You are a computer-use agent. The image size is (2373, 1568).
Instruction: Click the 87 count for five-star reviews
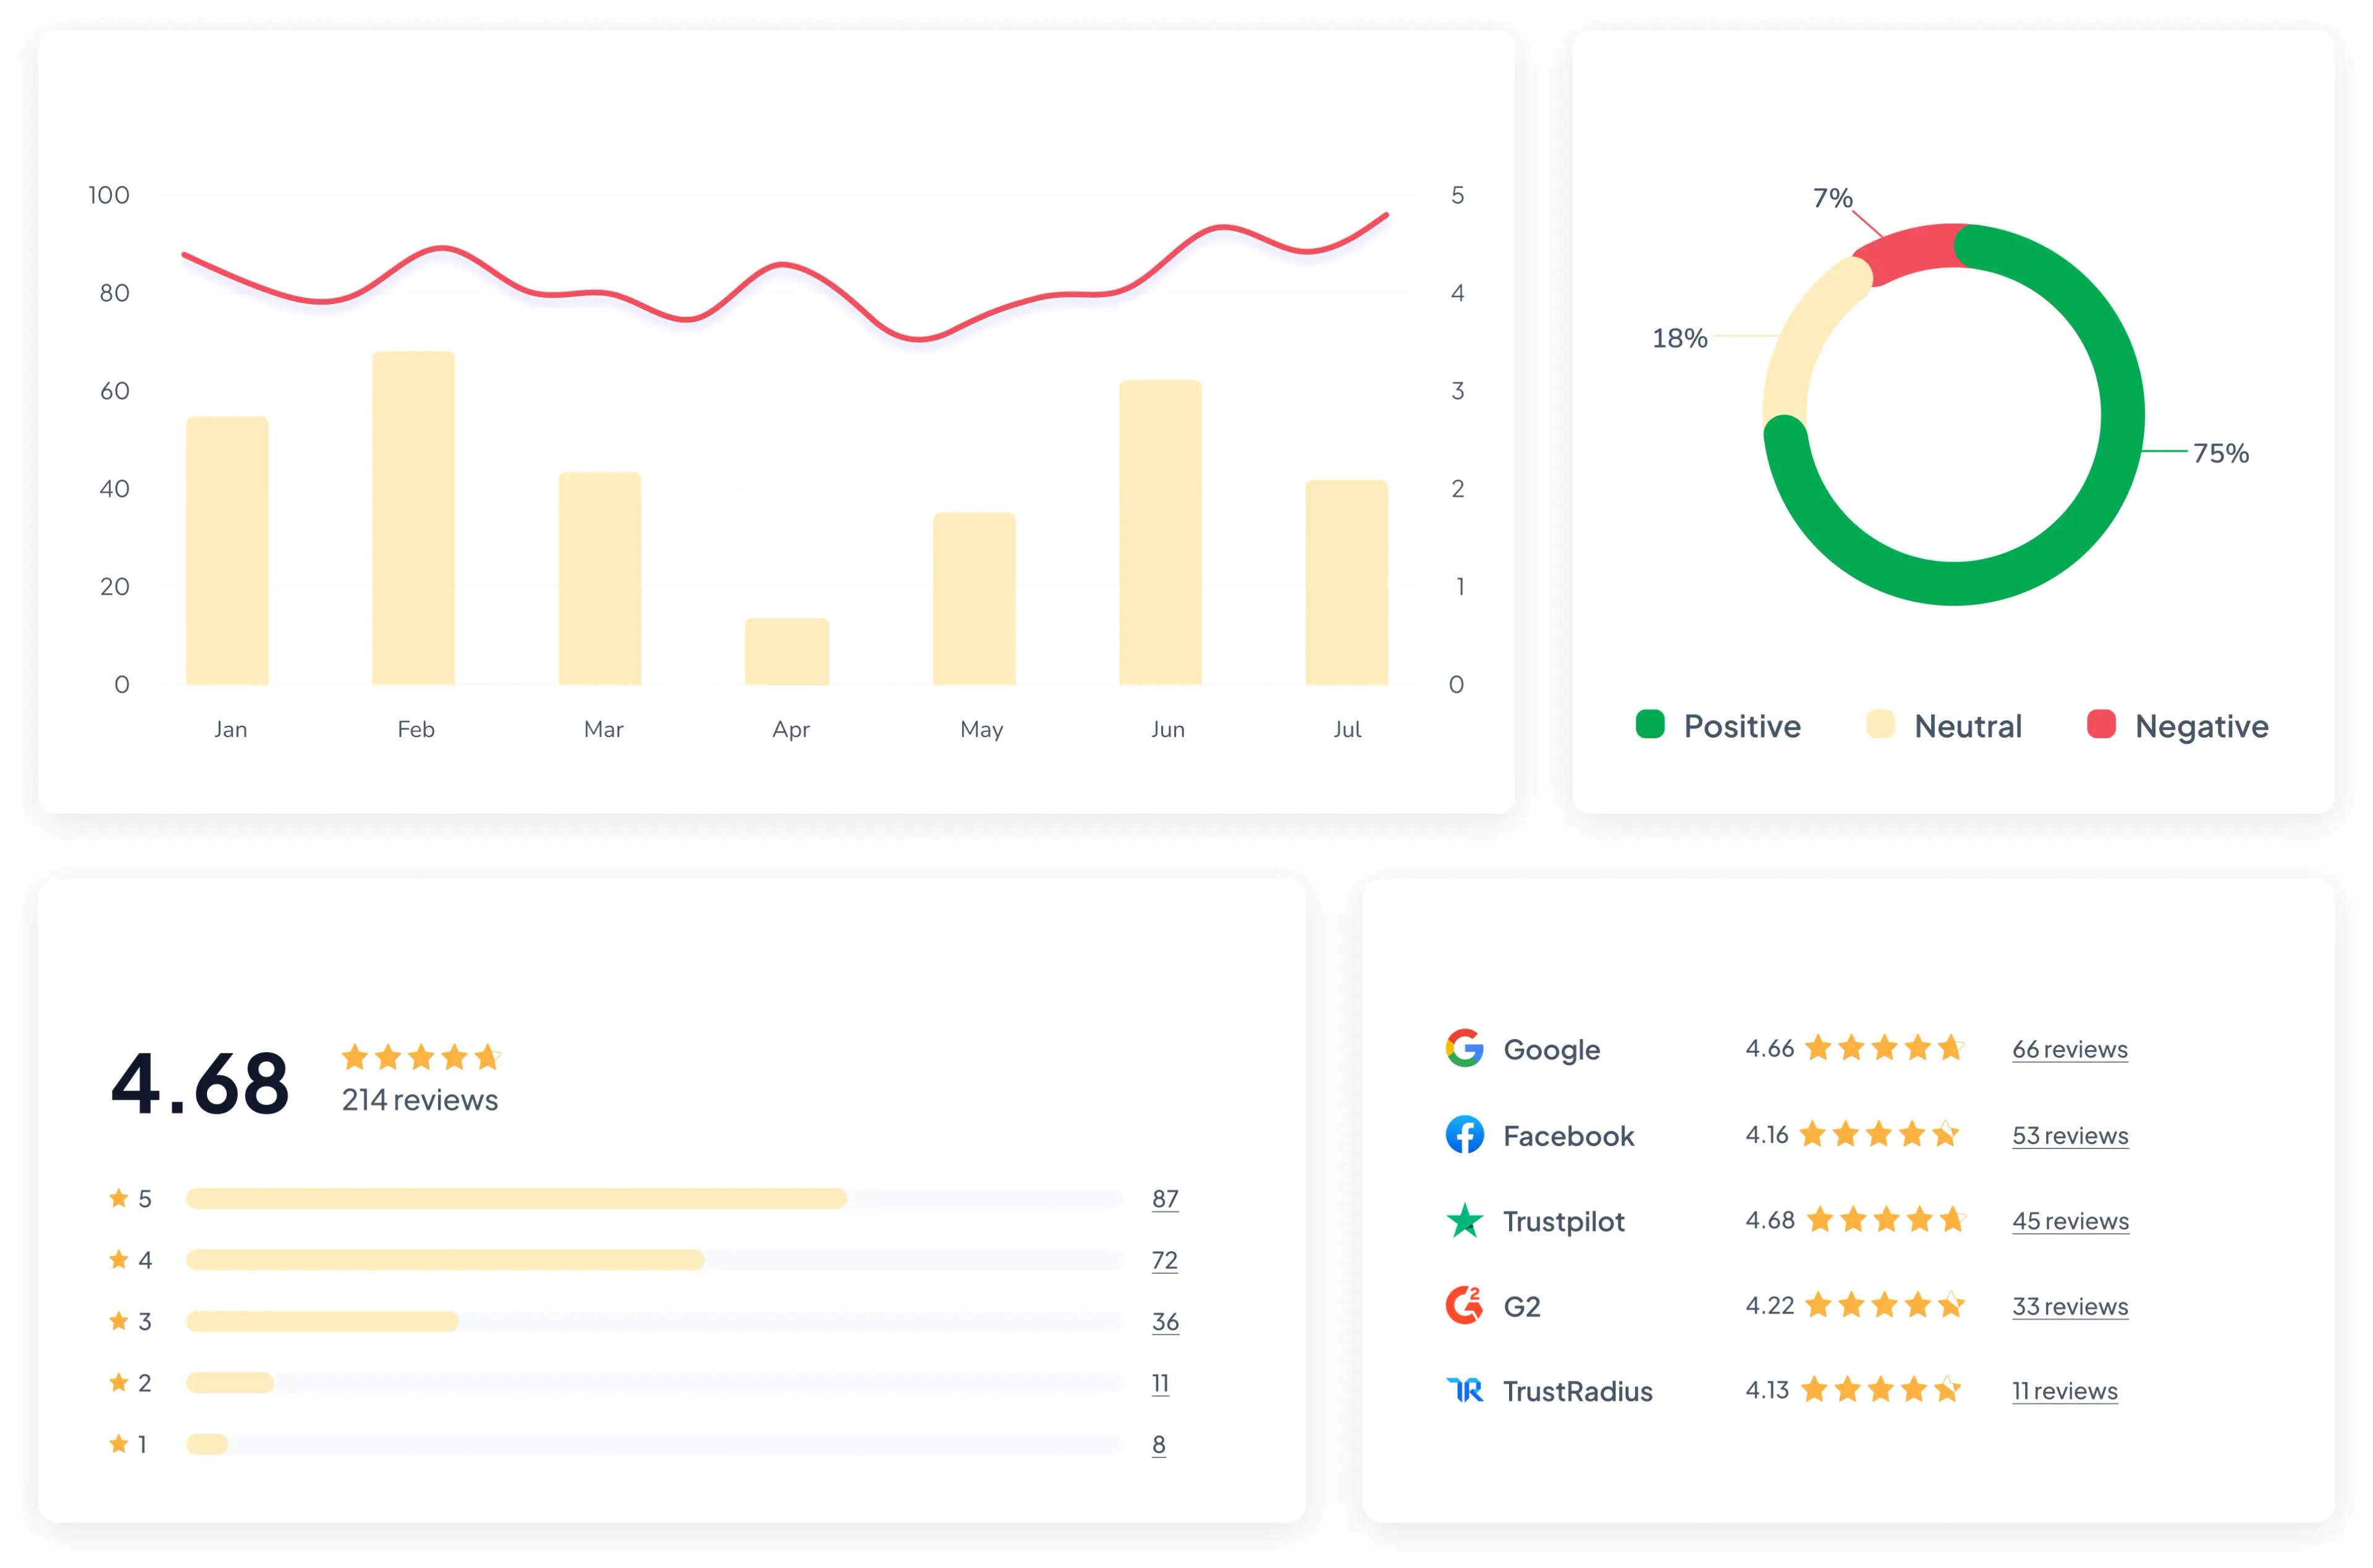[1164, 1198]
